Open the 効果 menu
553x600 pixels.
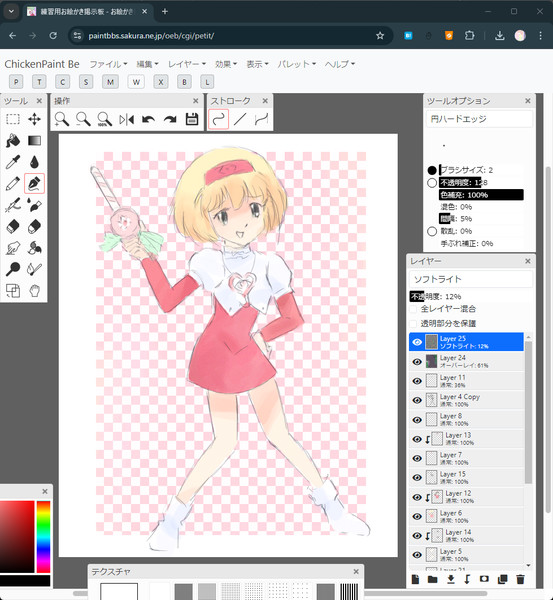pos(226,64)
